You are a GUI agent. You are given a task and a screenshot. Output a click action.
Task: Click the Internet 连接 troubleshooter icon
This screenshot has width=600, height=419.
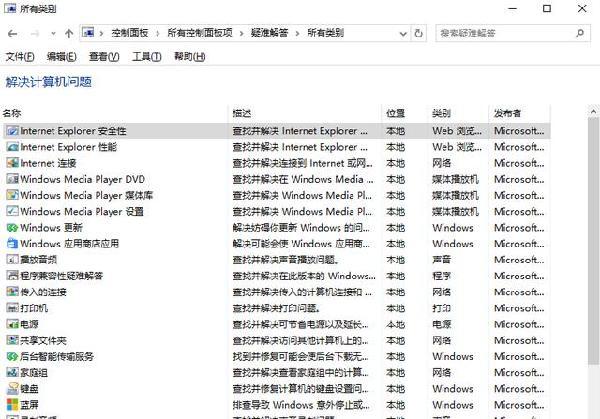pyautogui.click(x=12, y=163)
